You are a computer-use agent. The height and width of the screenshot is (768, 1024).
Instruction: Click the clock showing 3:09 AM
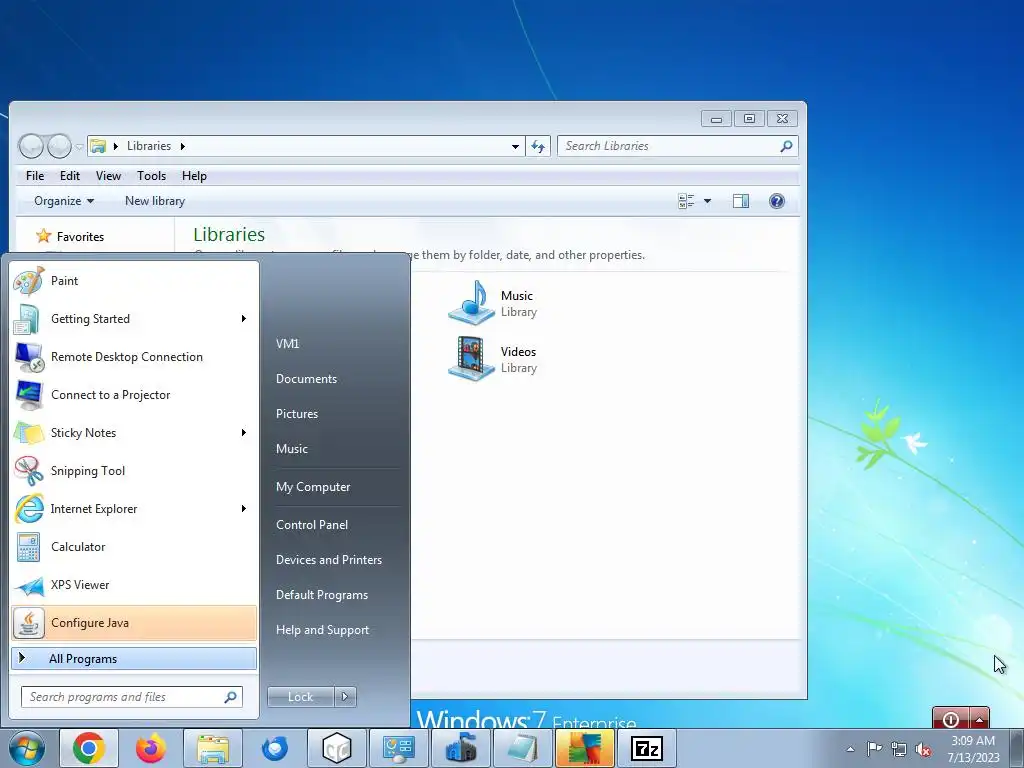(973, 741)
